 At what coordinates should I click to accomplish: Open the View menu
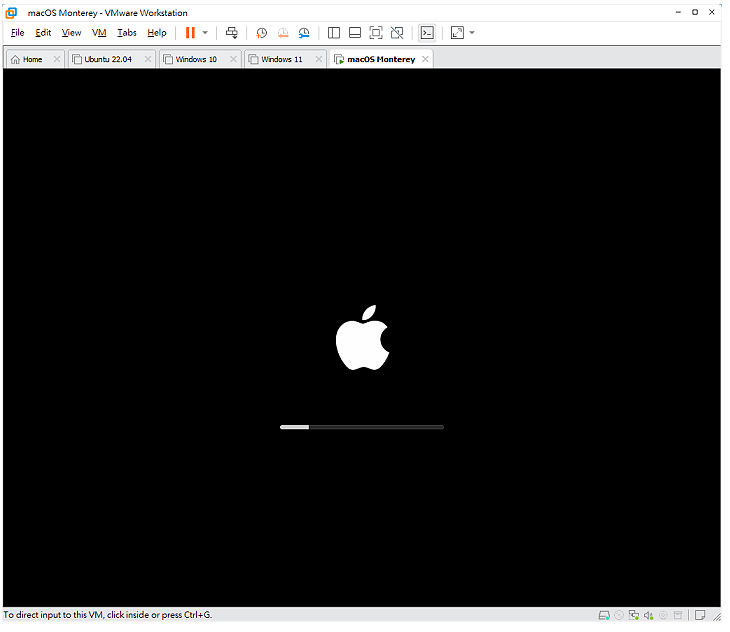(72, 33)
